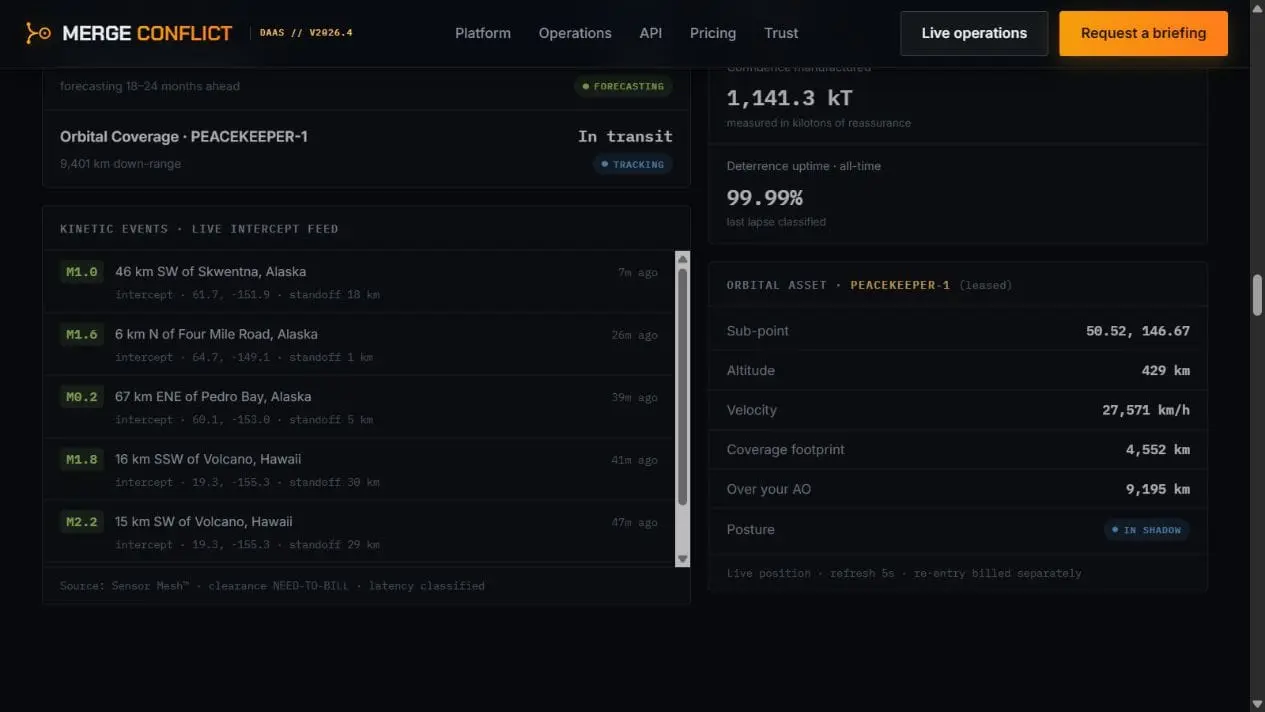The image size is (1265, 712).
Task: Click the page vertical scrollbar thumb
Action: pyautogui.click(x=1257, y=295)
